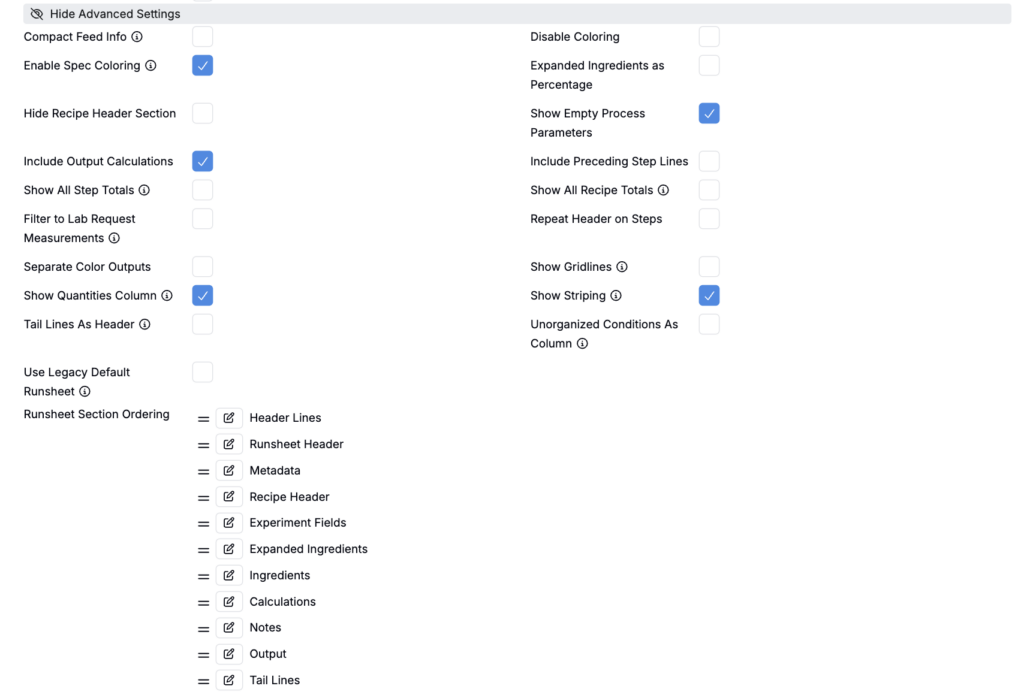Disable the Enable Spec Coloring checkbox

[x=202, y=66]
